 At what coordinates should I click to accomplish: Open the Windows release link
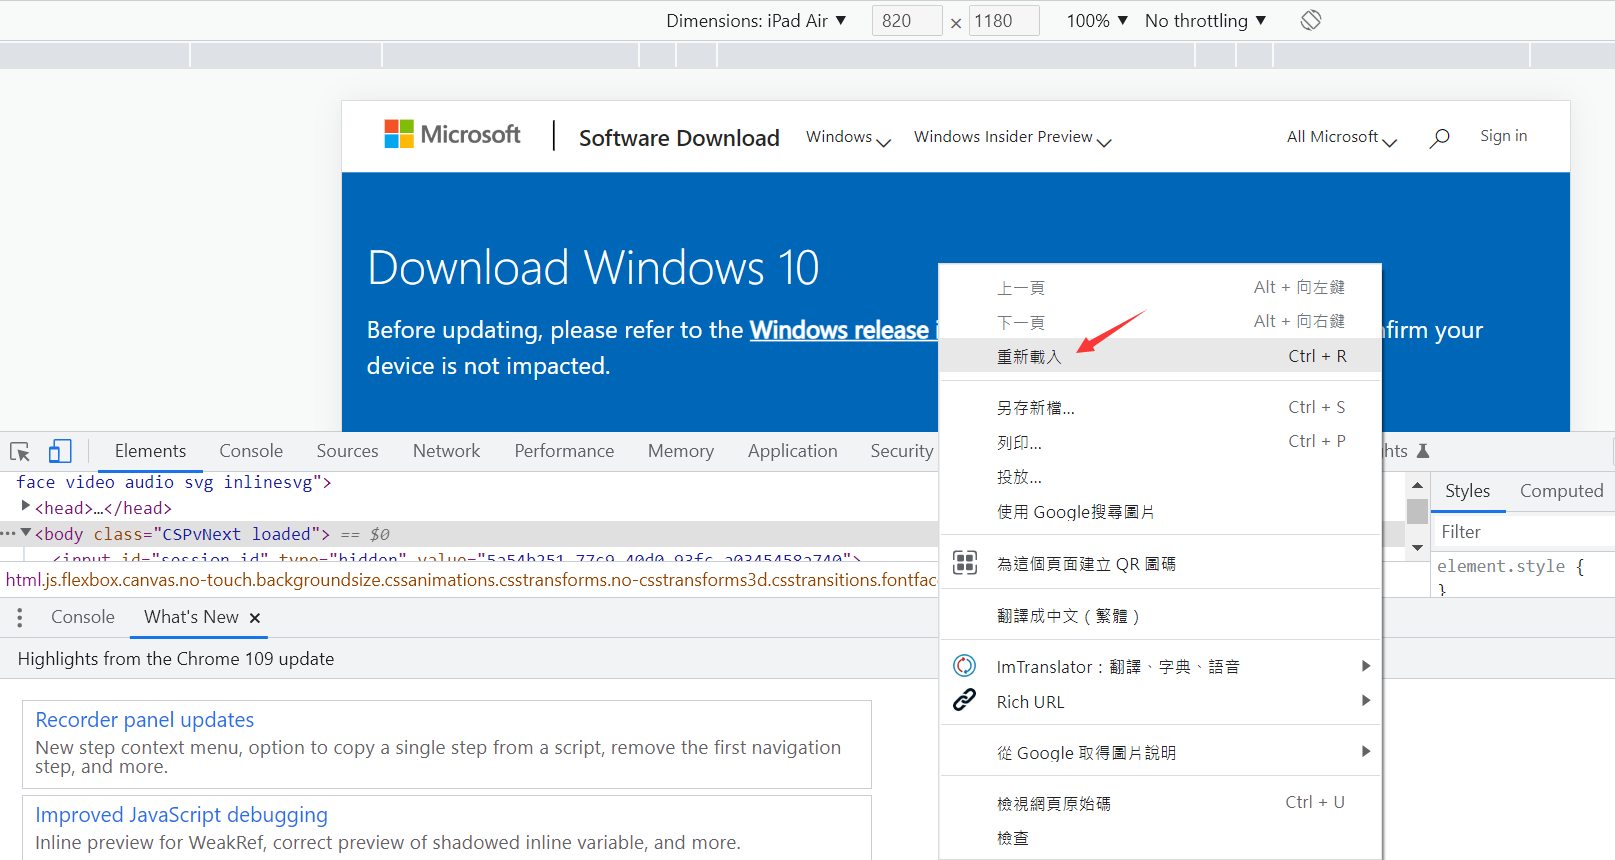coord(839,330)
